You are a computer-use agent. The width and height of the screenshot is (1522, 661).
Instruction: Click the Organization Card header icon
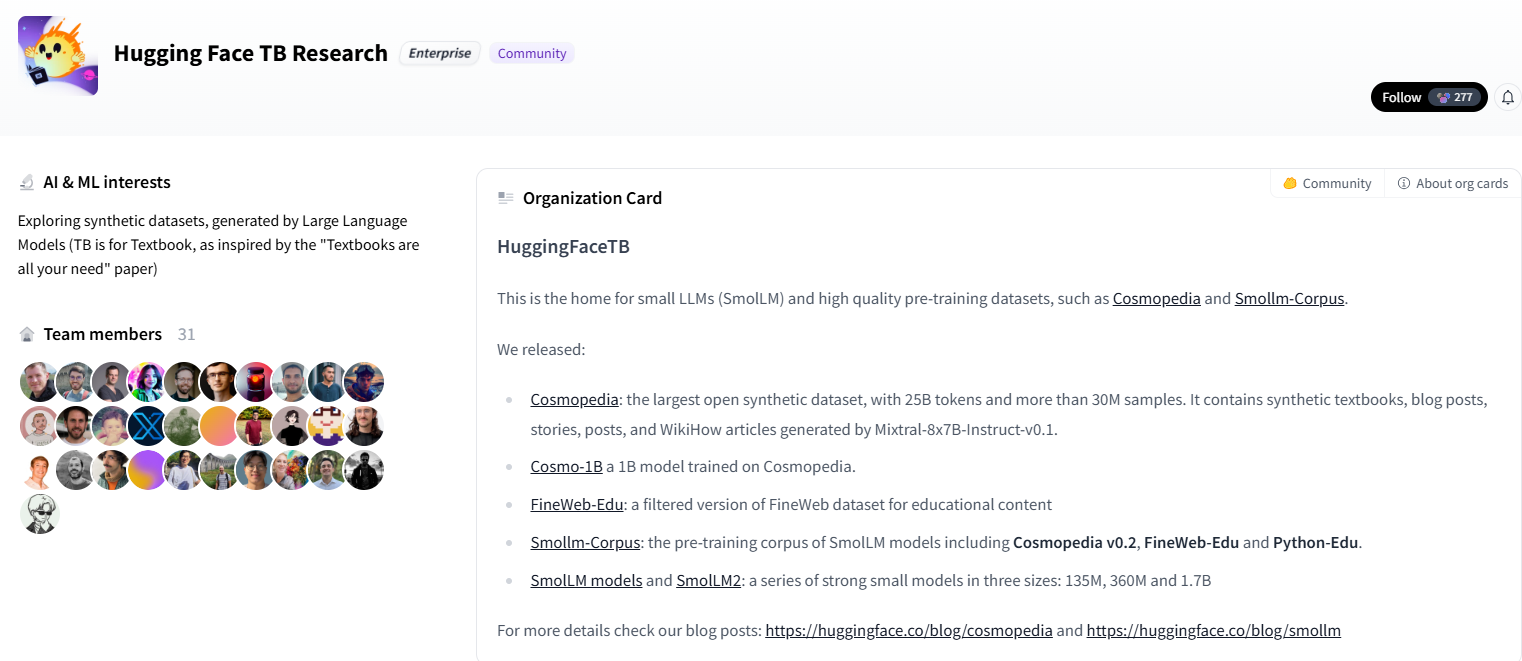click(506, 198)
